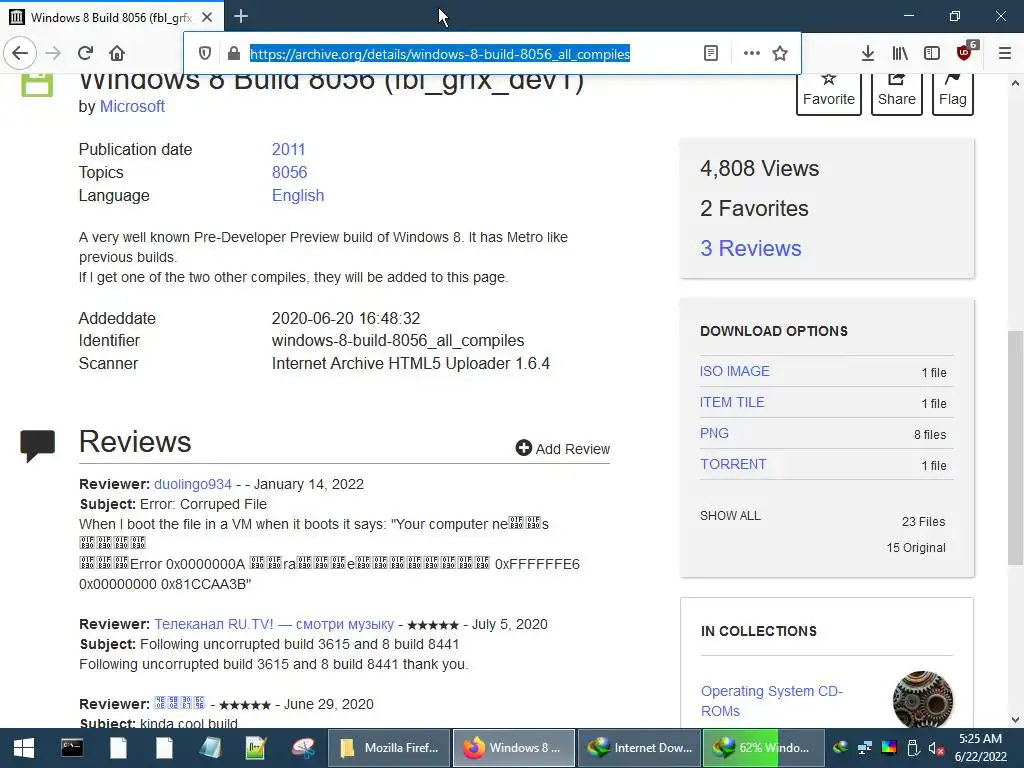Open the Windows Start menu
Image resolution: width=1024 pixels, height=768 pixels.
click(24, 748)
